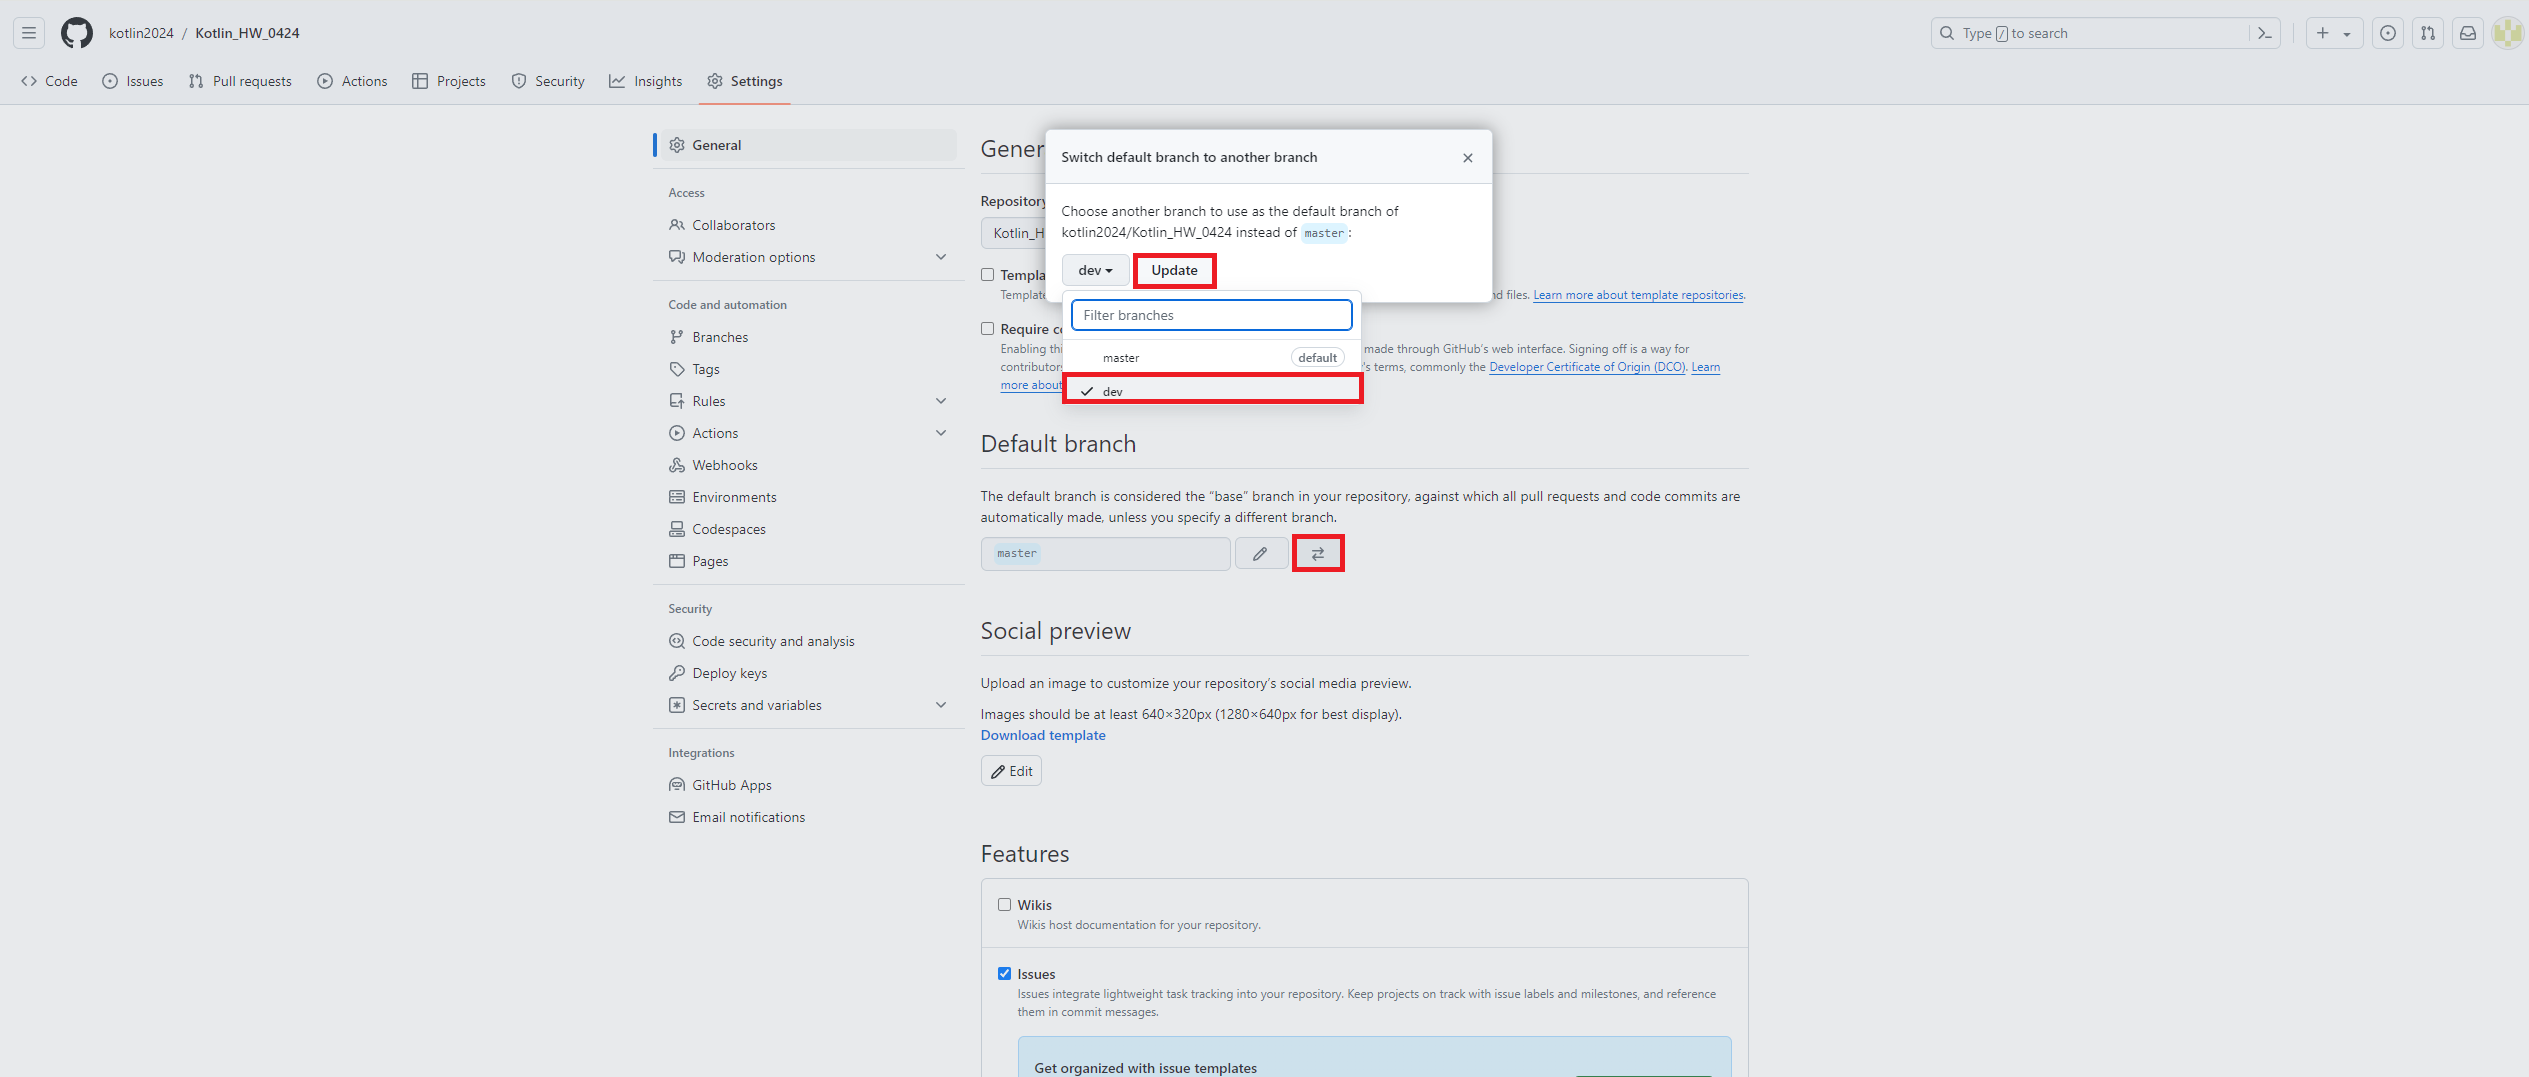This screenshot has height=1077, width=2529.
Task: Open Developer Certificate of Origin link
Action: 1587,367
